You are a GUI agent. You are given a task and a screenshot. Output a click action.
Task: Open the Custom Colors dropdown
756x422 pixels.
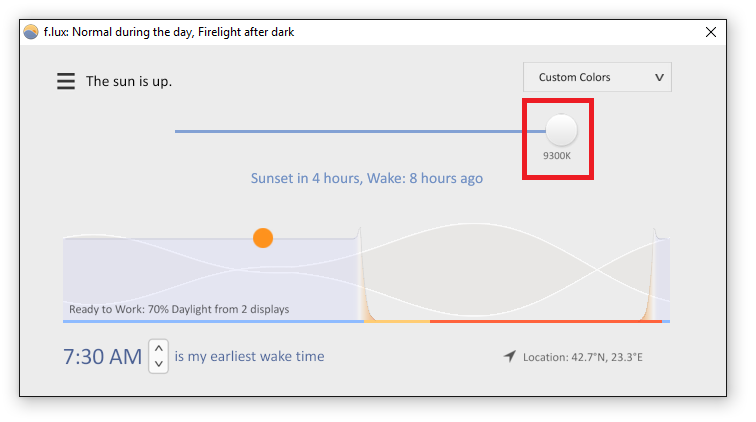(x=597, y=77)
